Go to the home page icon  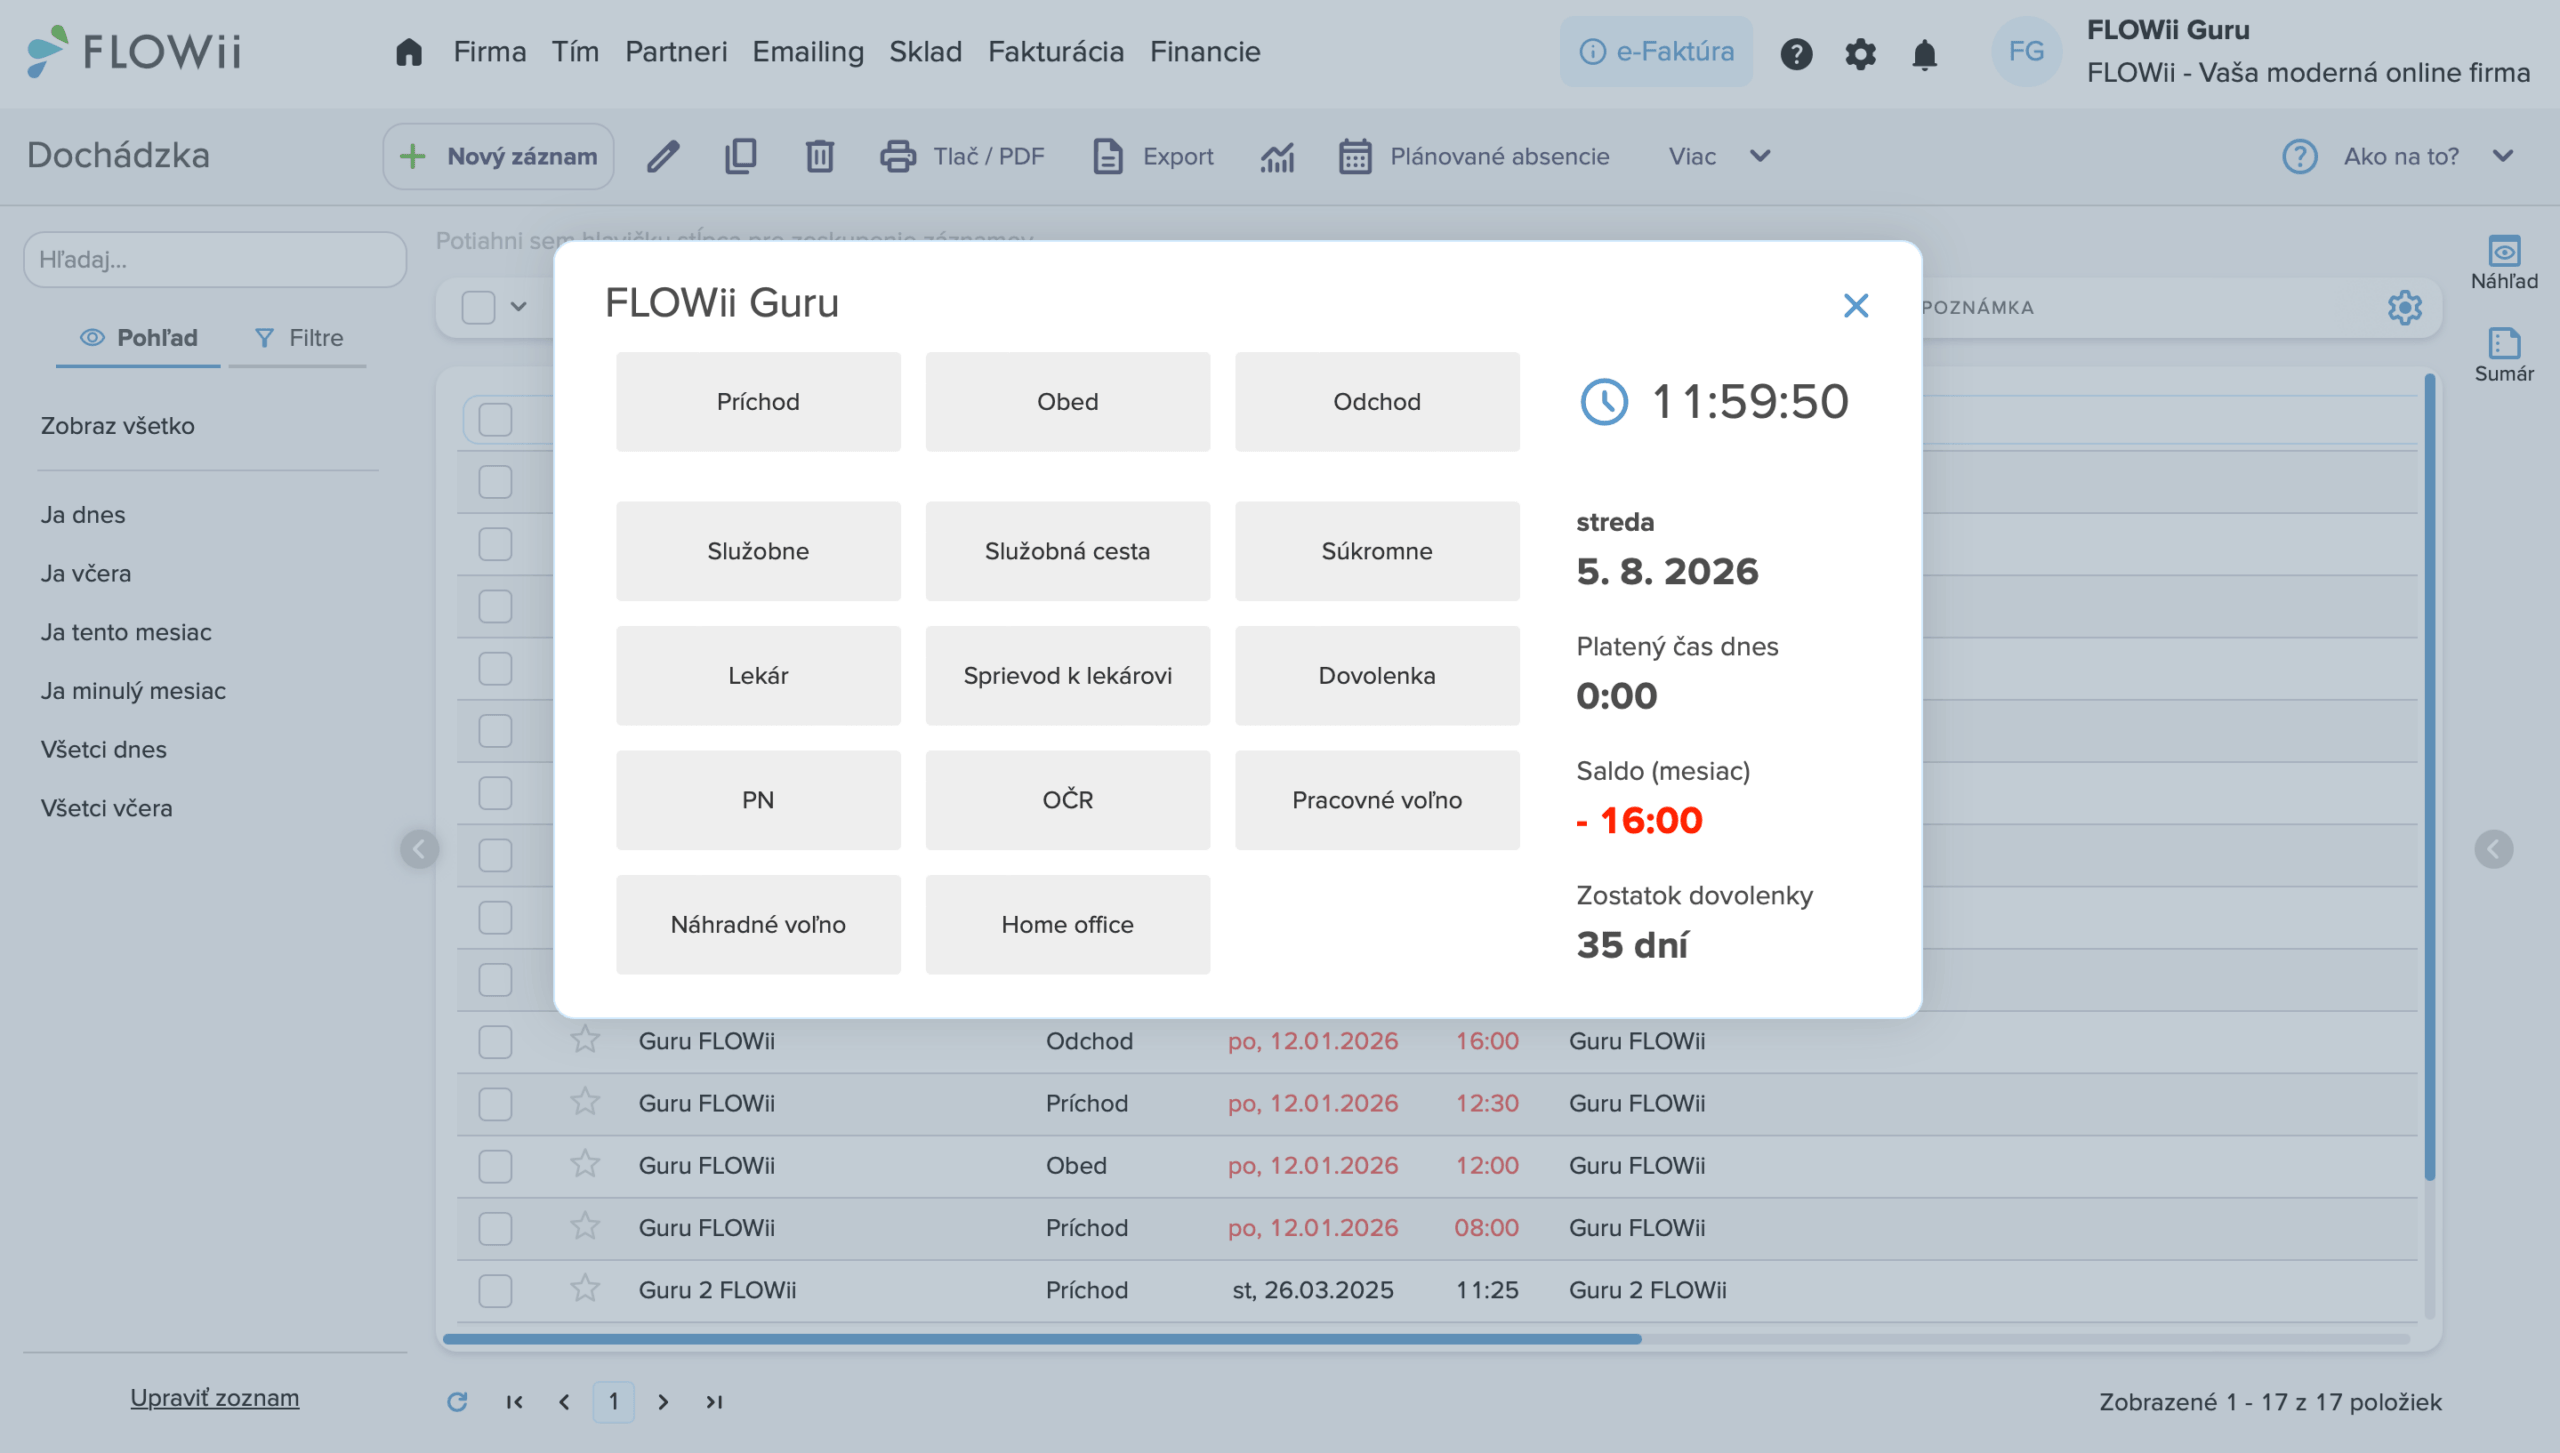point(408,52)
